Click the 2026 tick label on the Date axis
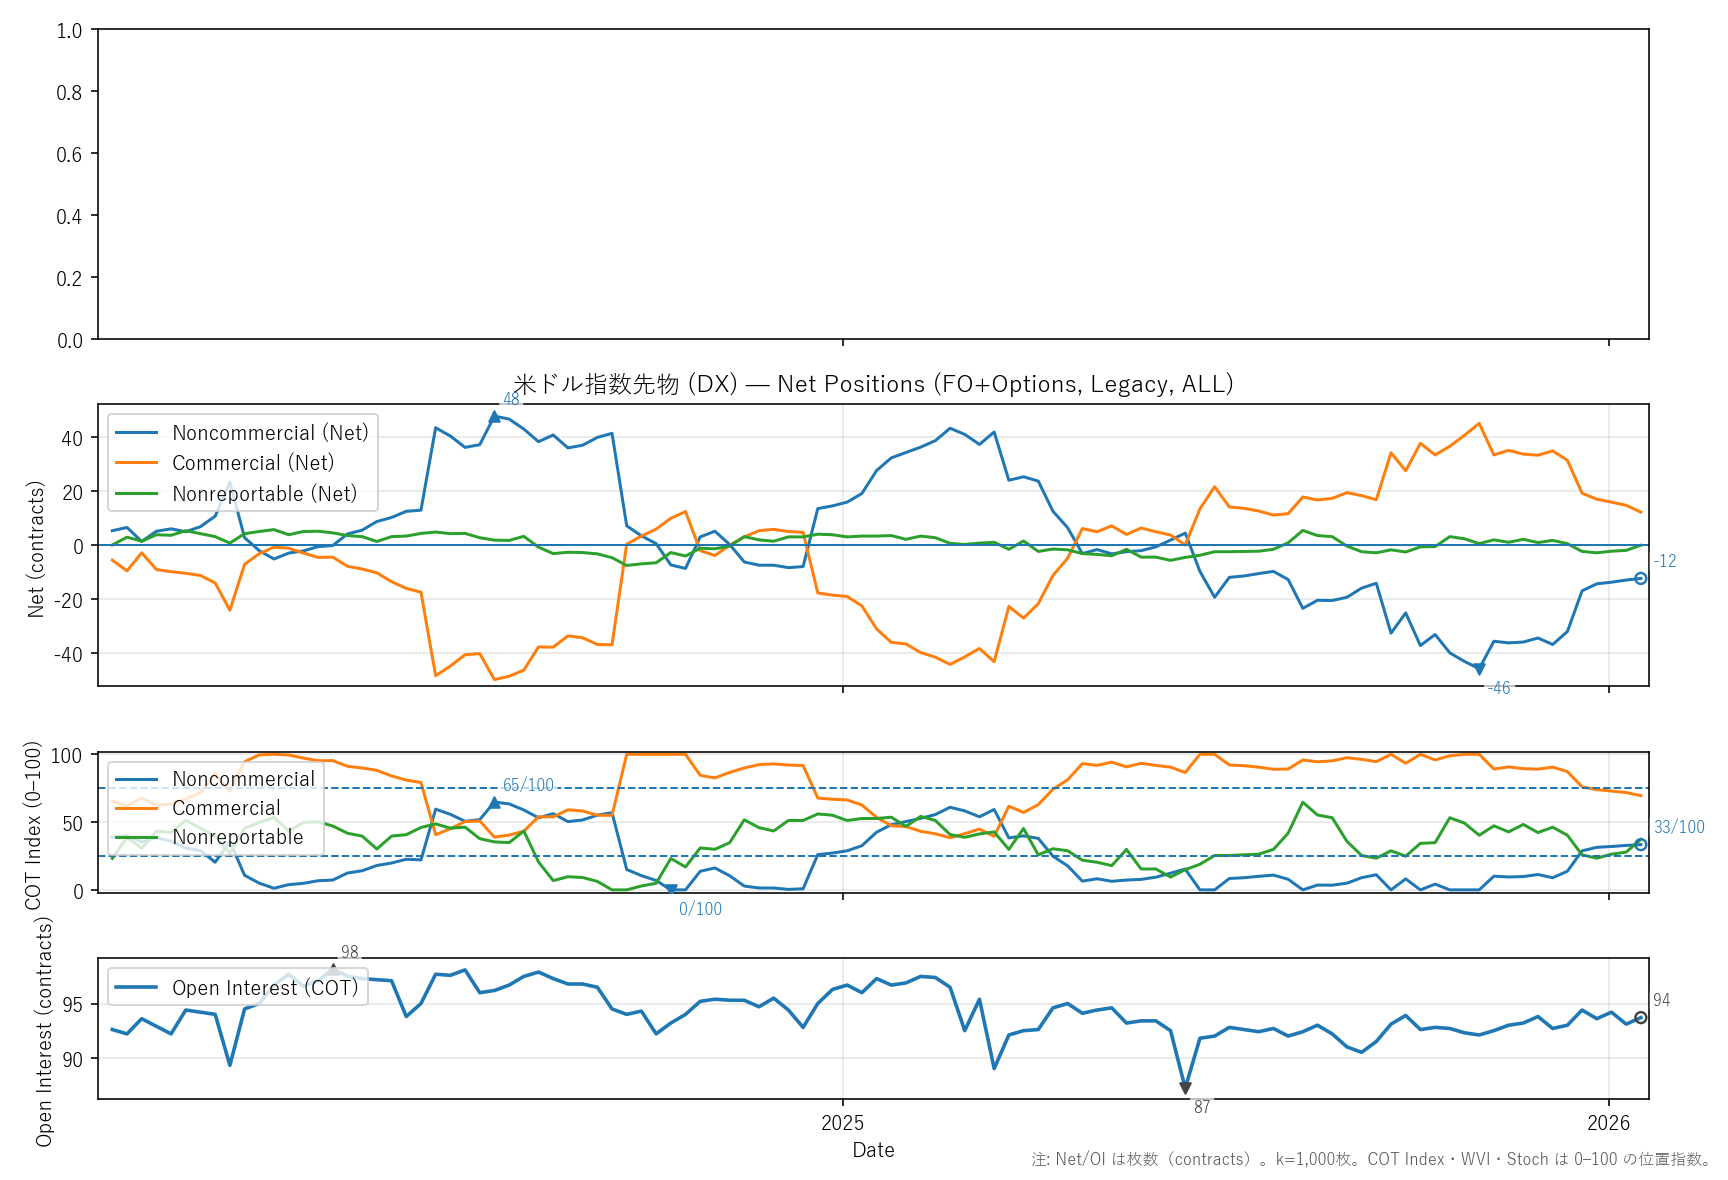The width and height of the screenshot is (1728, 1180). [x=1608, y=1123]
